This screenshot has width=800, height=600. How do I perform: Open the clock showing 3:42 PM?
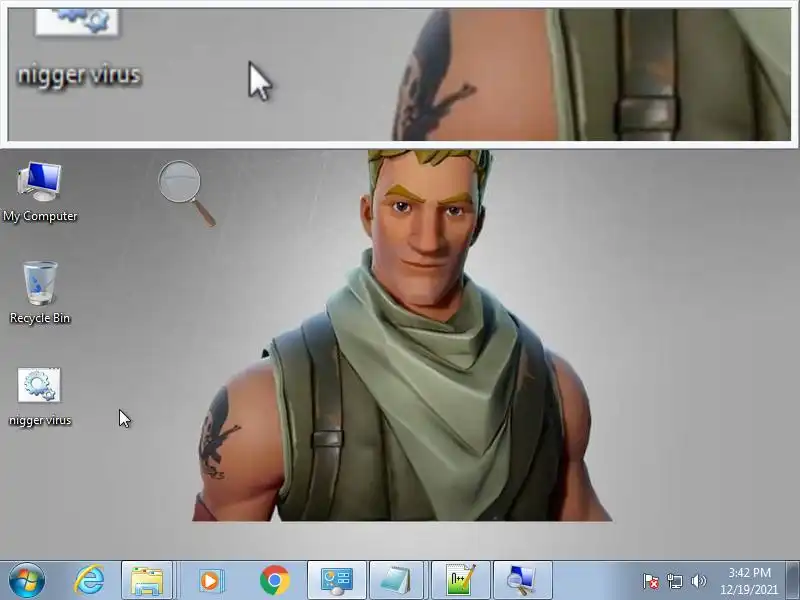click(x=749, y=572)
